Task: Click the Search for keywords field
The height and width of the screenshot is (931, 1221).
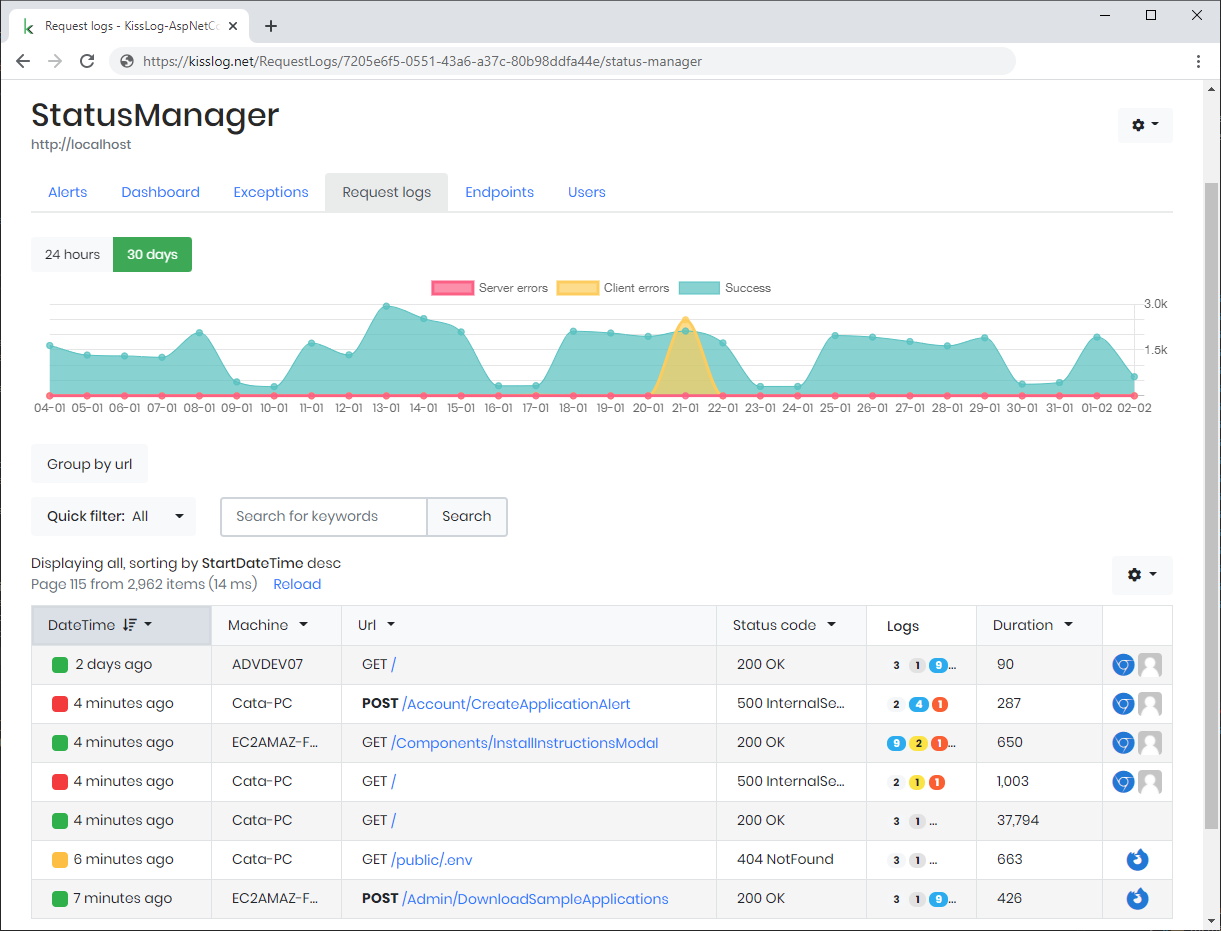Action: point(324,517)
